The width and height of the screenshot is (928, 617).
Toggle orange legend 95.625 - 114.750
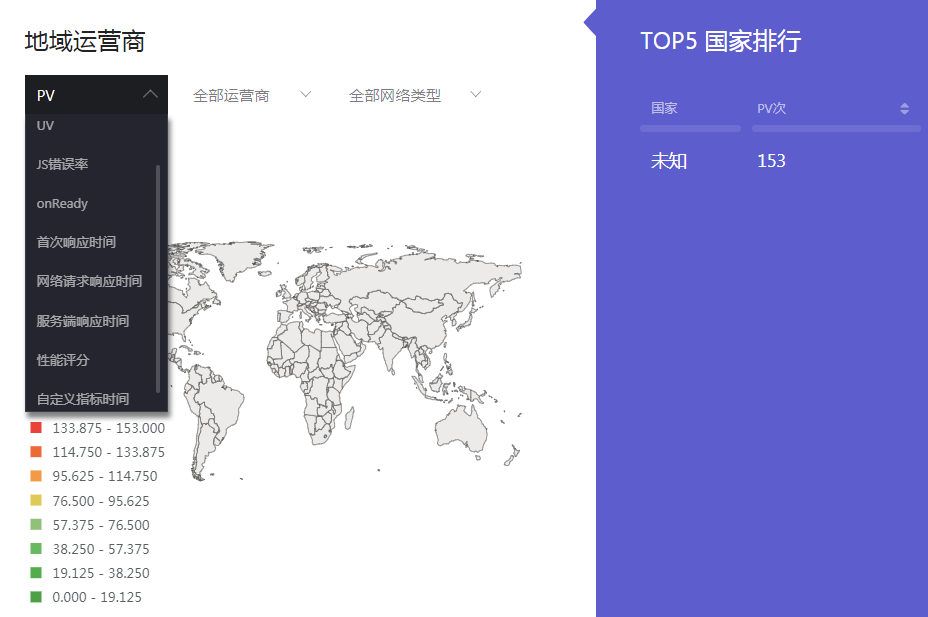94,476
